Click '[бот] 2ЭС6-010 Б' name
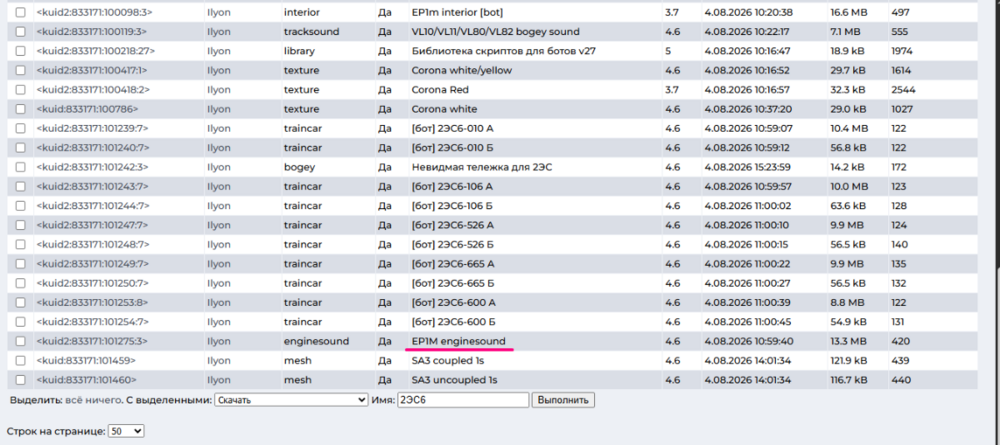 (452, 148)
